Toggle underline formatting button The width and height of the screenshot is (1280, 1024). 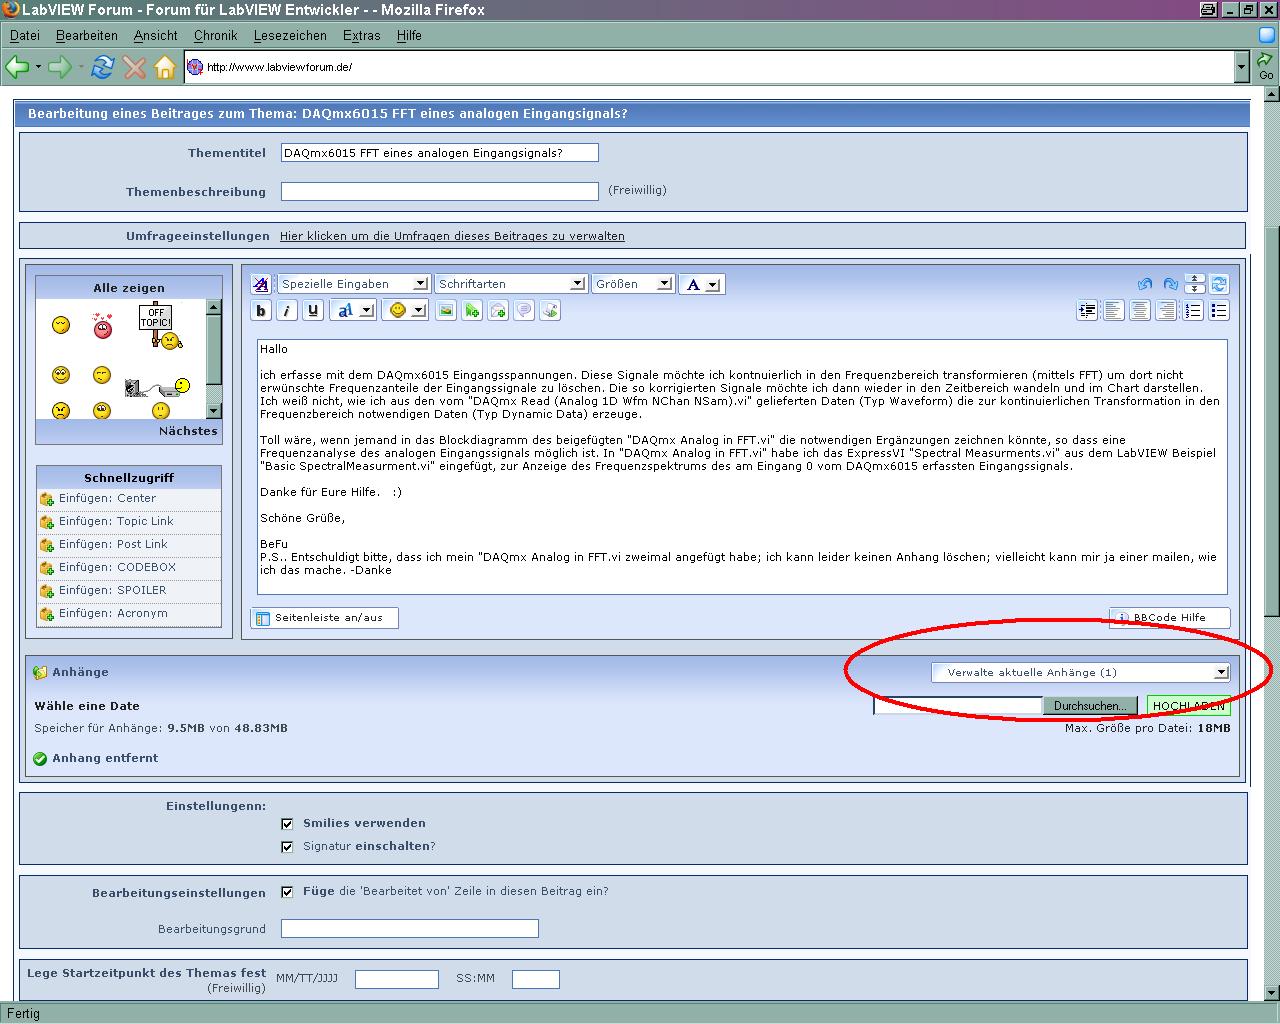[313, 311]
